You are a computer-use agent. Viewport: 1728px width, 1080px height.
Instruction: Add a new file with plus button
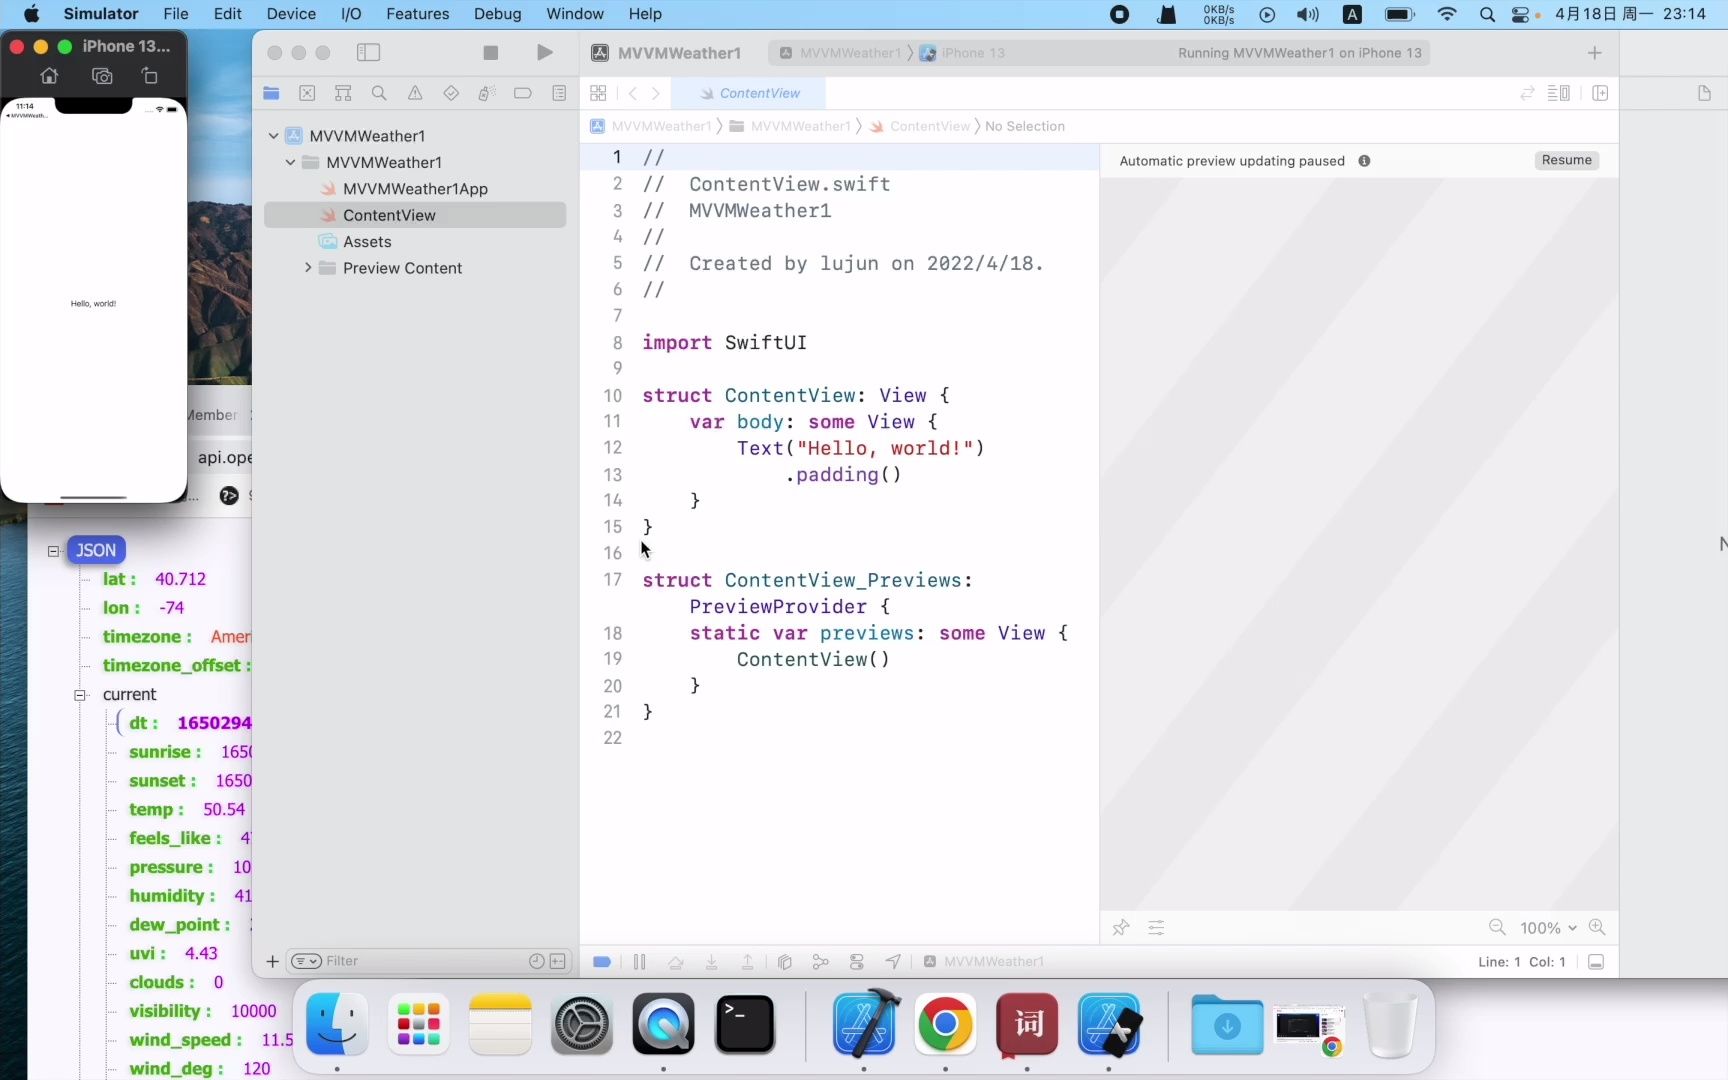tap(272, 961)
